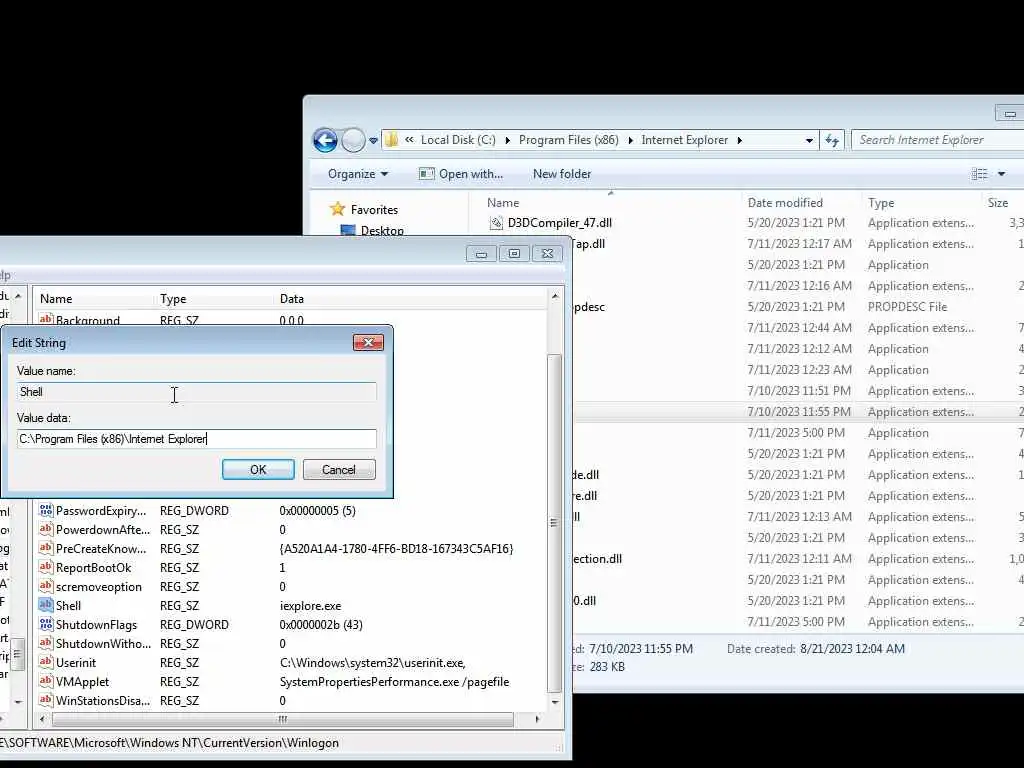
Task: Click the Shell value string icon
Action: point(46,605)
